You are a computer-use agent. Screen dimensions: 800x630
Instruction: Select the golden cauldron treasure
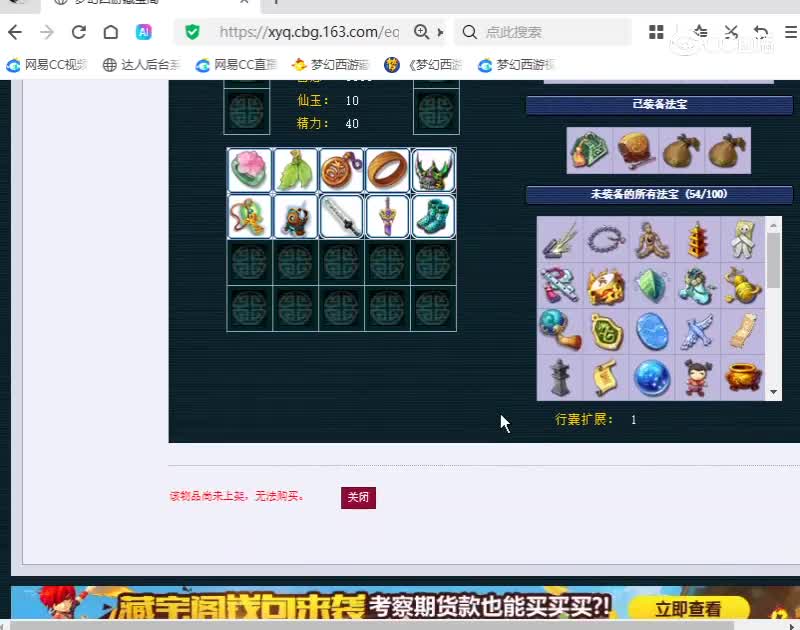pyautogui.click(x=742, y=378)
